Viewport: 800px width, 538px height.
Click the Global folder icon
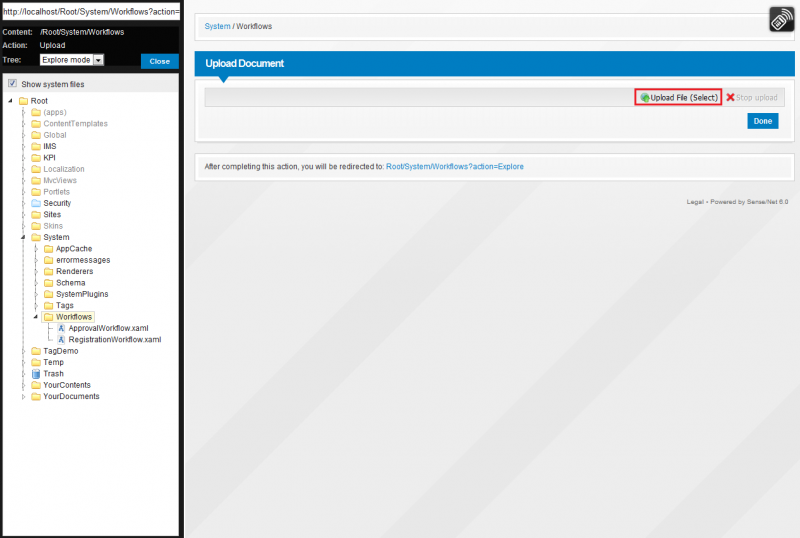click(36, 135)
